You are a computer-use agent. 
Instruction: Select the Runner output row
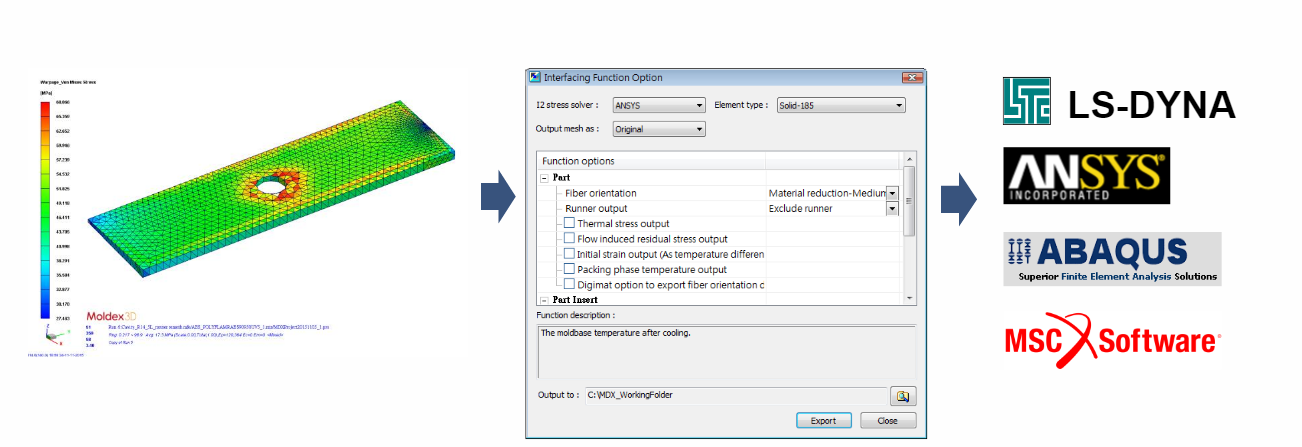[719, 208]
